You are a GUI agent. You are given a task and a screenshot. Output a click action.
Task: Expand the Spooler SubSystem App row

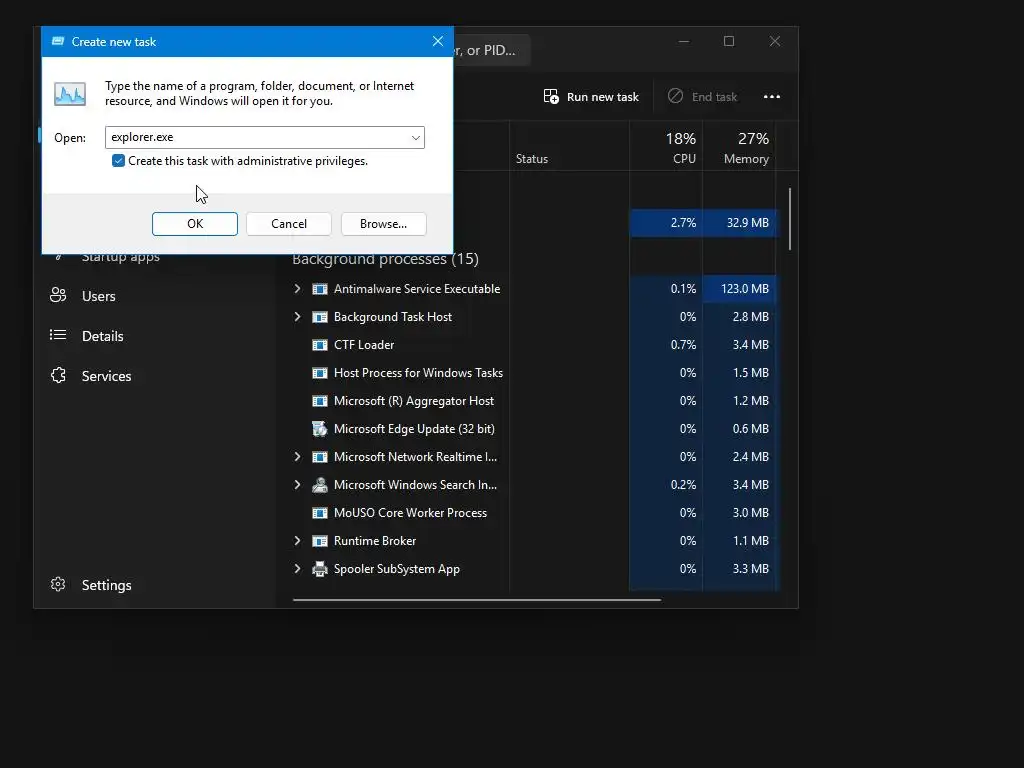point(297,569)
